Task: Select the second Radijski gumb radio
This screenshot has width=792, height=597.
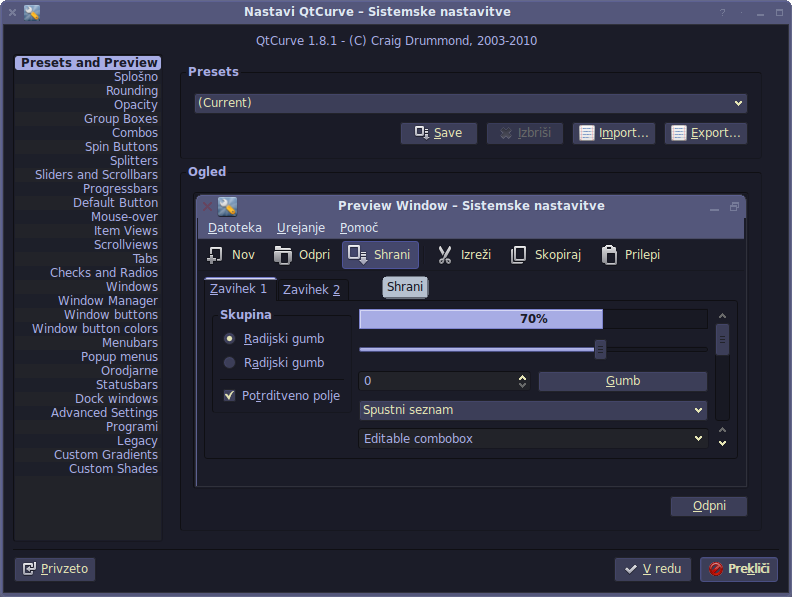Action: pyautogui.click(x=229, y=363)
